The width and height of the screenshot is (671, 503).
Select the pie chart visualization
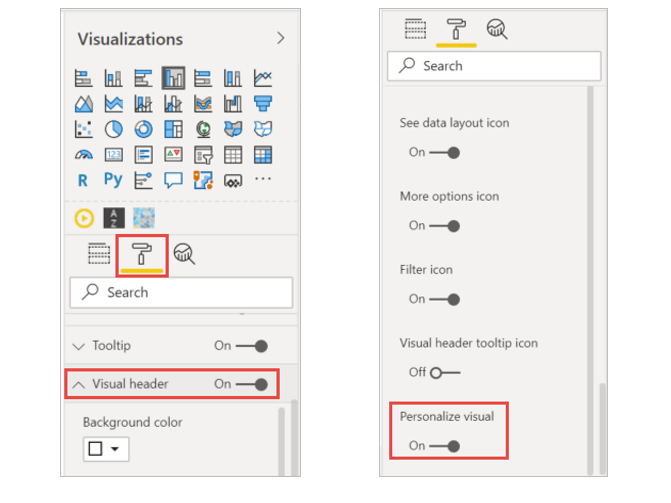(x=113, y=129)
